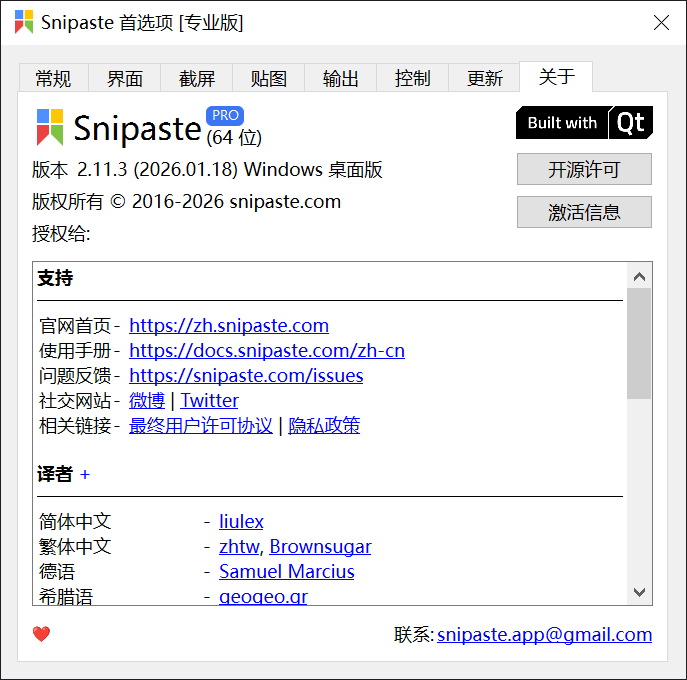
Task: Open the 最终用户许可协议 link
Action: pos(201,425)
